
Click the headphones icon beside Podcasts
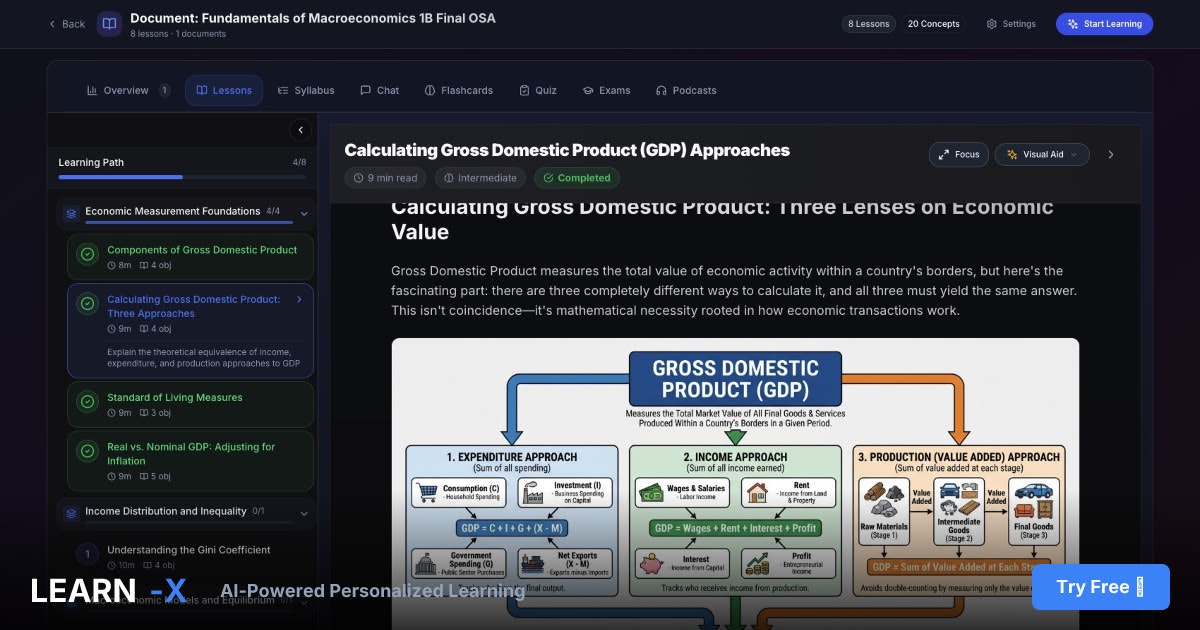659,90
